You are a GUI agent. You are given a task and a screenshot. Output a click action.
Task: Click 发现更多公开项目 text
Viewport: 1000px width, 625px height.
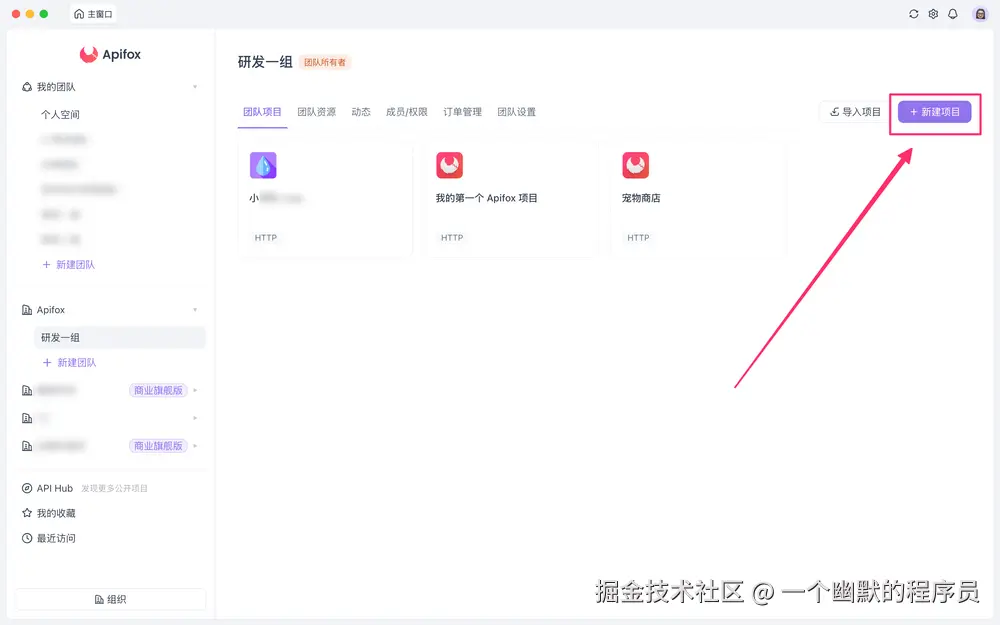pos(114,489)
